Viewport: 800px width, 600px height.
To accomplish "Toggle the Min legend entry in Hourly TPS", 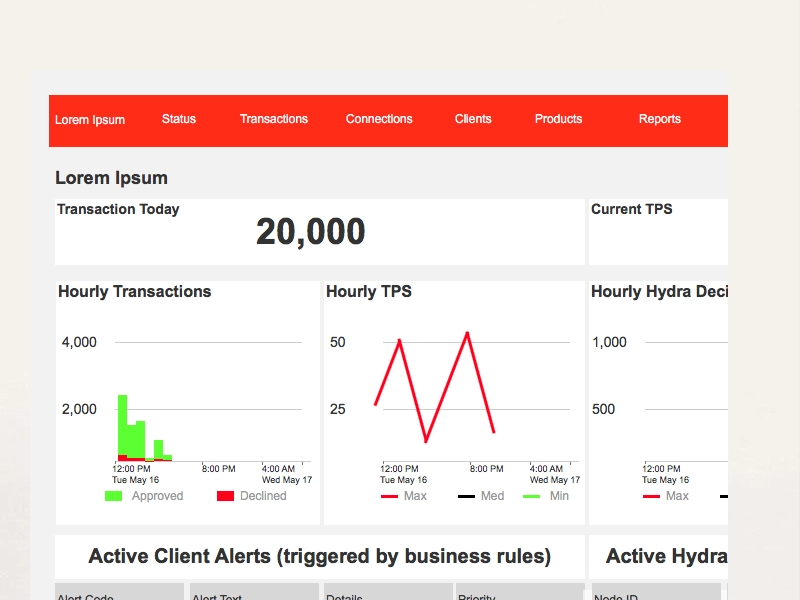I will coord(546,496).
